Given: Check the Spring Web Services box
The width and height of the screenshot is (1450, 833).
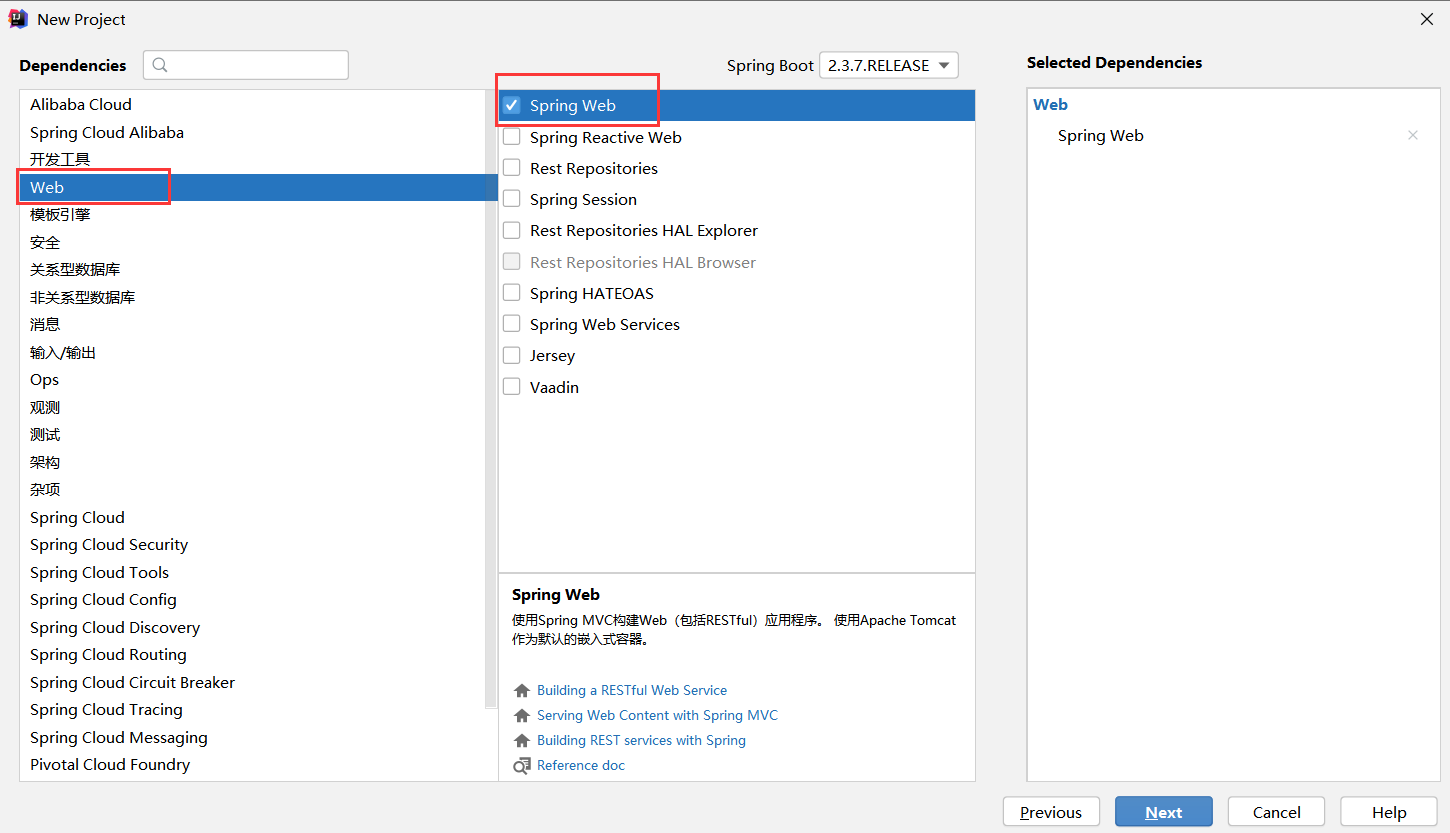Looking at the screenshot, I should pos(512,324).
